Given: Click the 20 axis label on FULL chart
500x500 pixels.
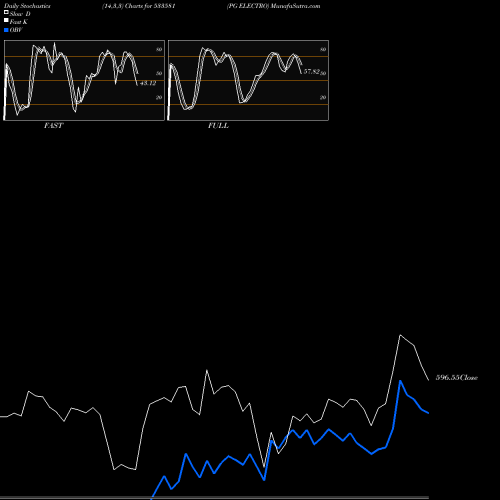Looking at the screenshot, I should 323,97.
